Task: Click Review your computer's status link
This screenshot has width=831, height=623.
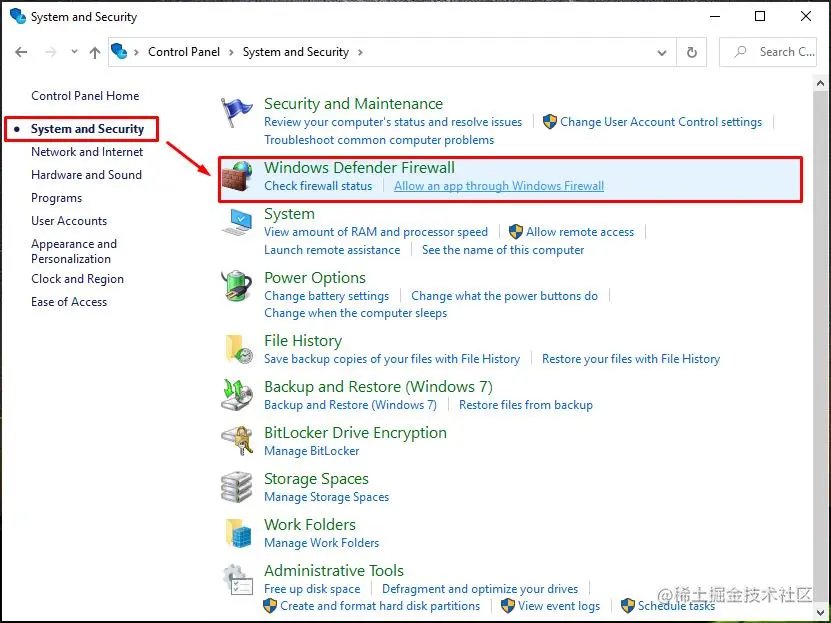Action: [393, 122]
